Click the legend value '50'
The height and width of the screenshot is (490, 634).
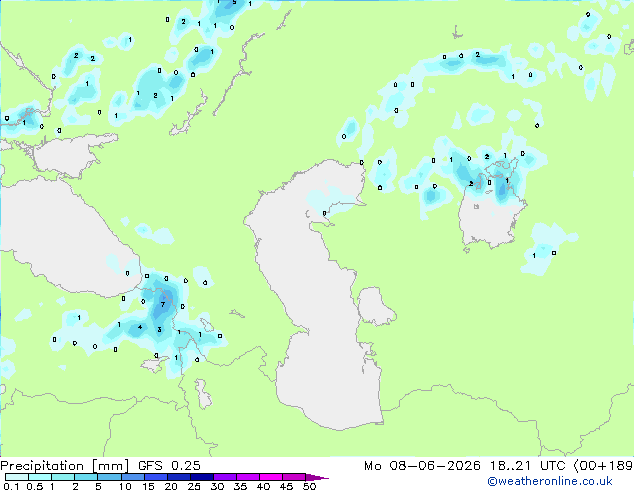[x=309, y=486]
